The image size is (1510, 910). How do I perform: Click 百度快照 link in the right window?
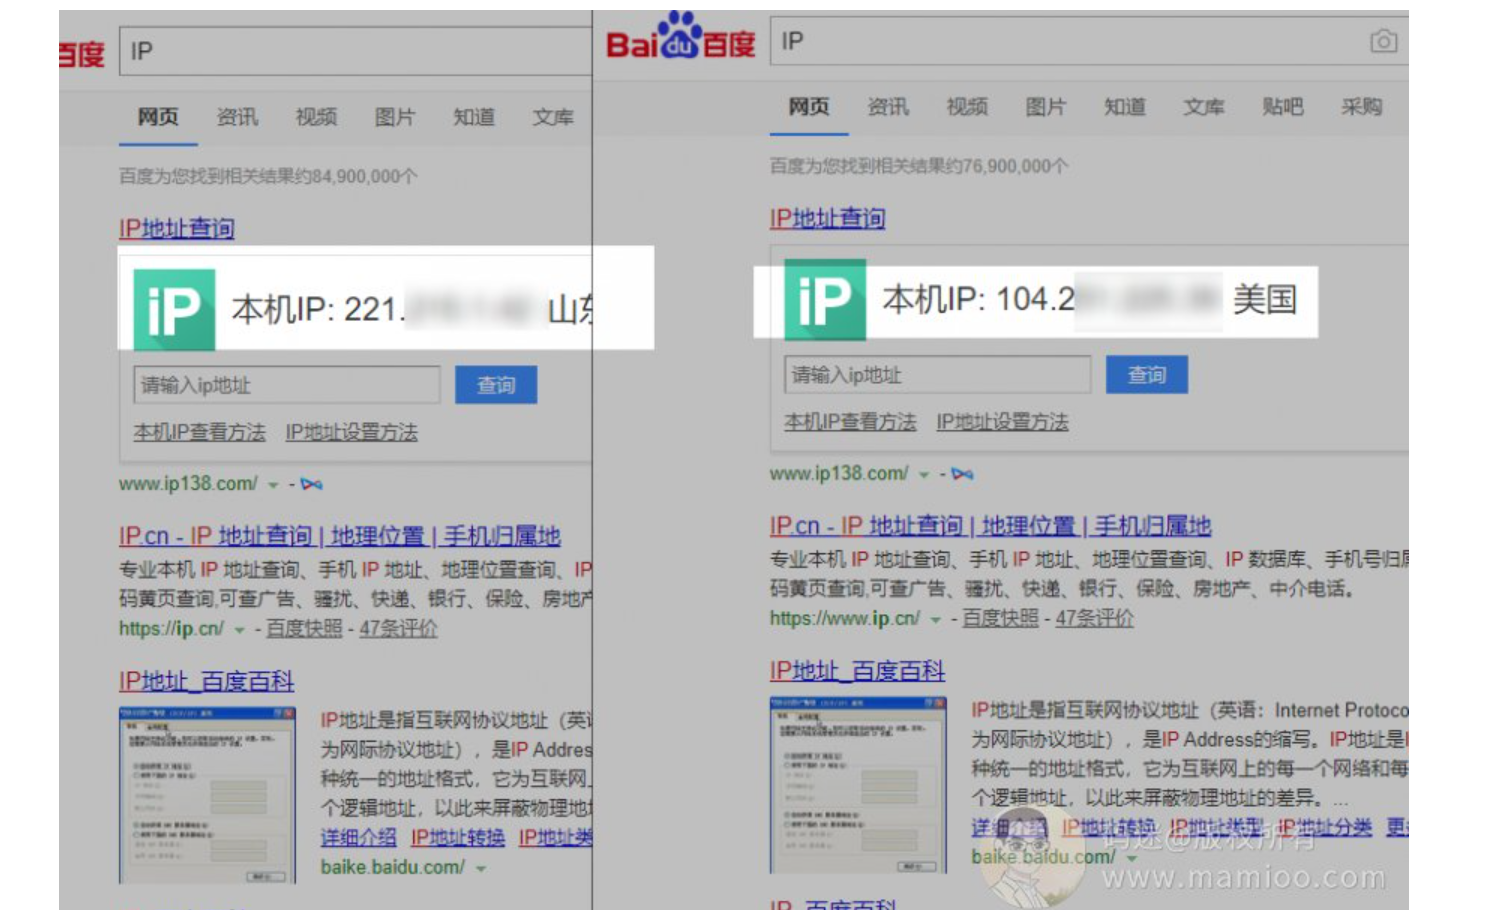[1001, 619]
